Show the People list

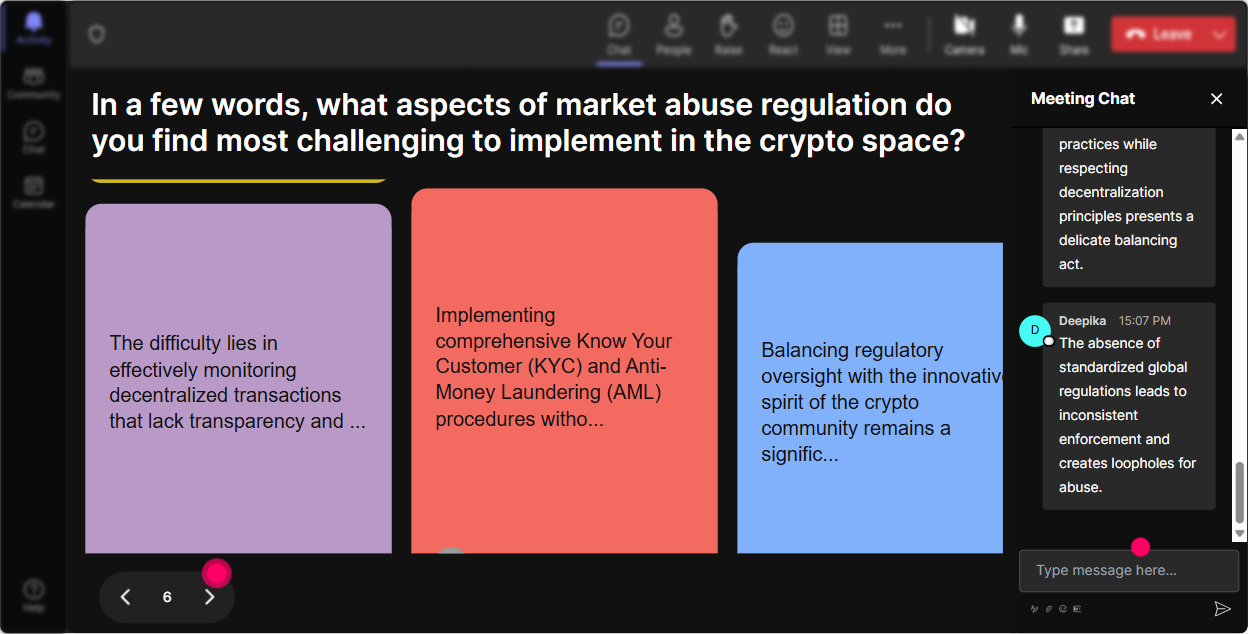click(x=674, y=34)
